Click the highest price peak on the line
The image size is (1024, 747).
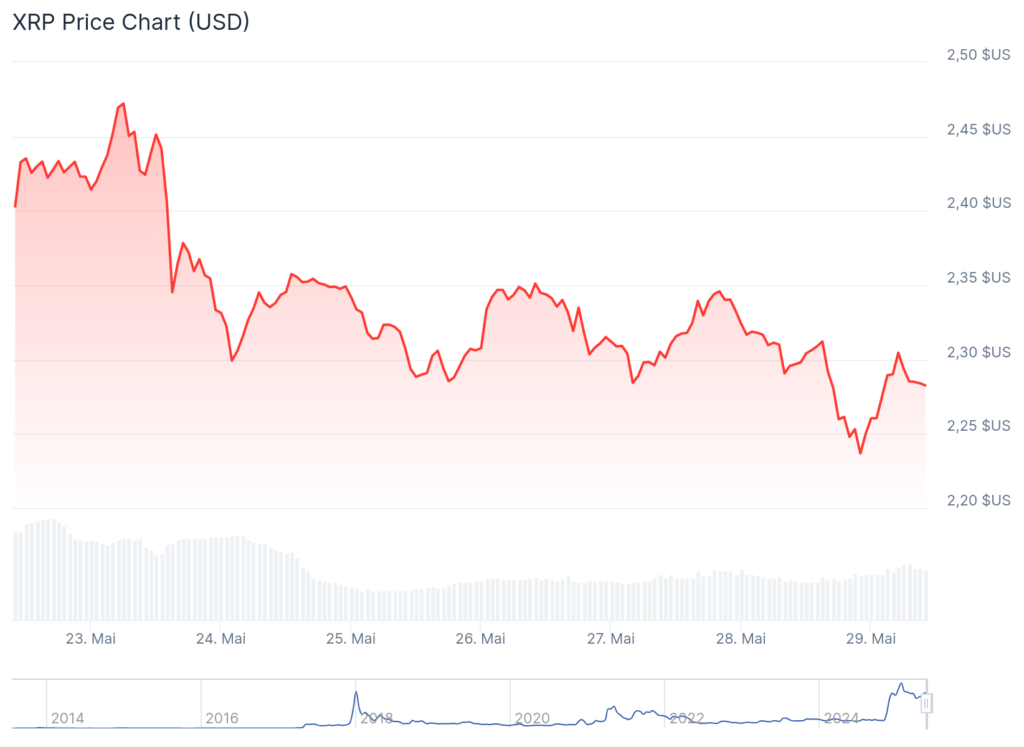click(122, 103)
